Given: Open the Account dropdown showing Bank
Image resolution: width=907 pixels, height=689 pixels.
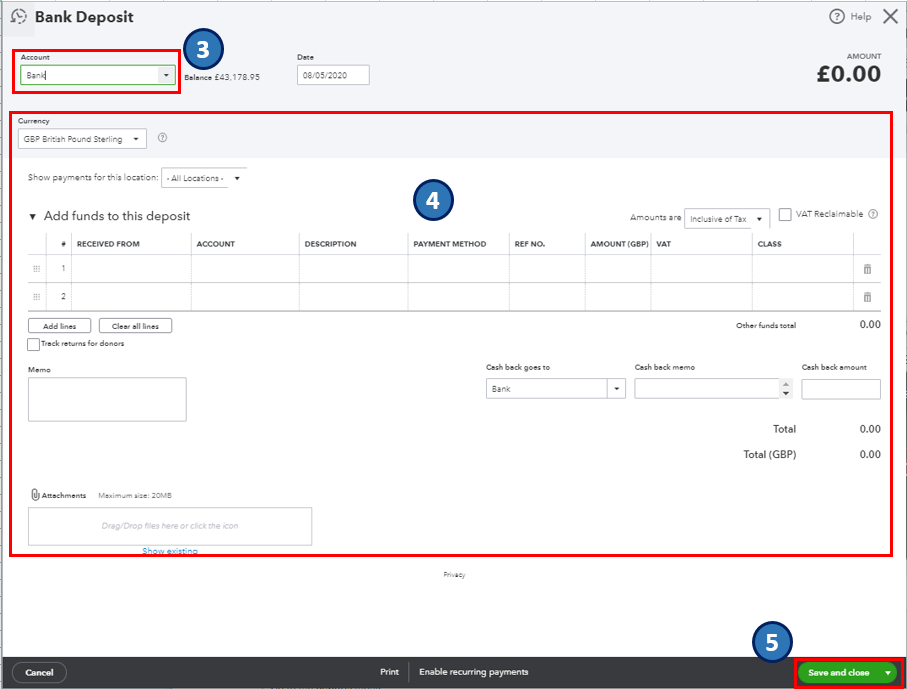Looking at the screenshot, I should tap(165, 75).
